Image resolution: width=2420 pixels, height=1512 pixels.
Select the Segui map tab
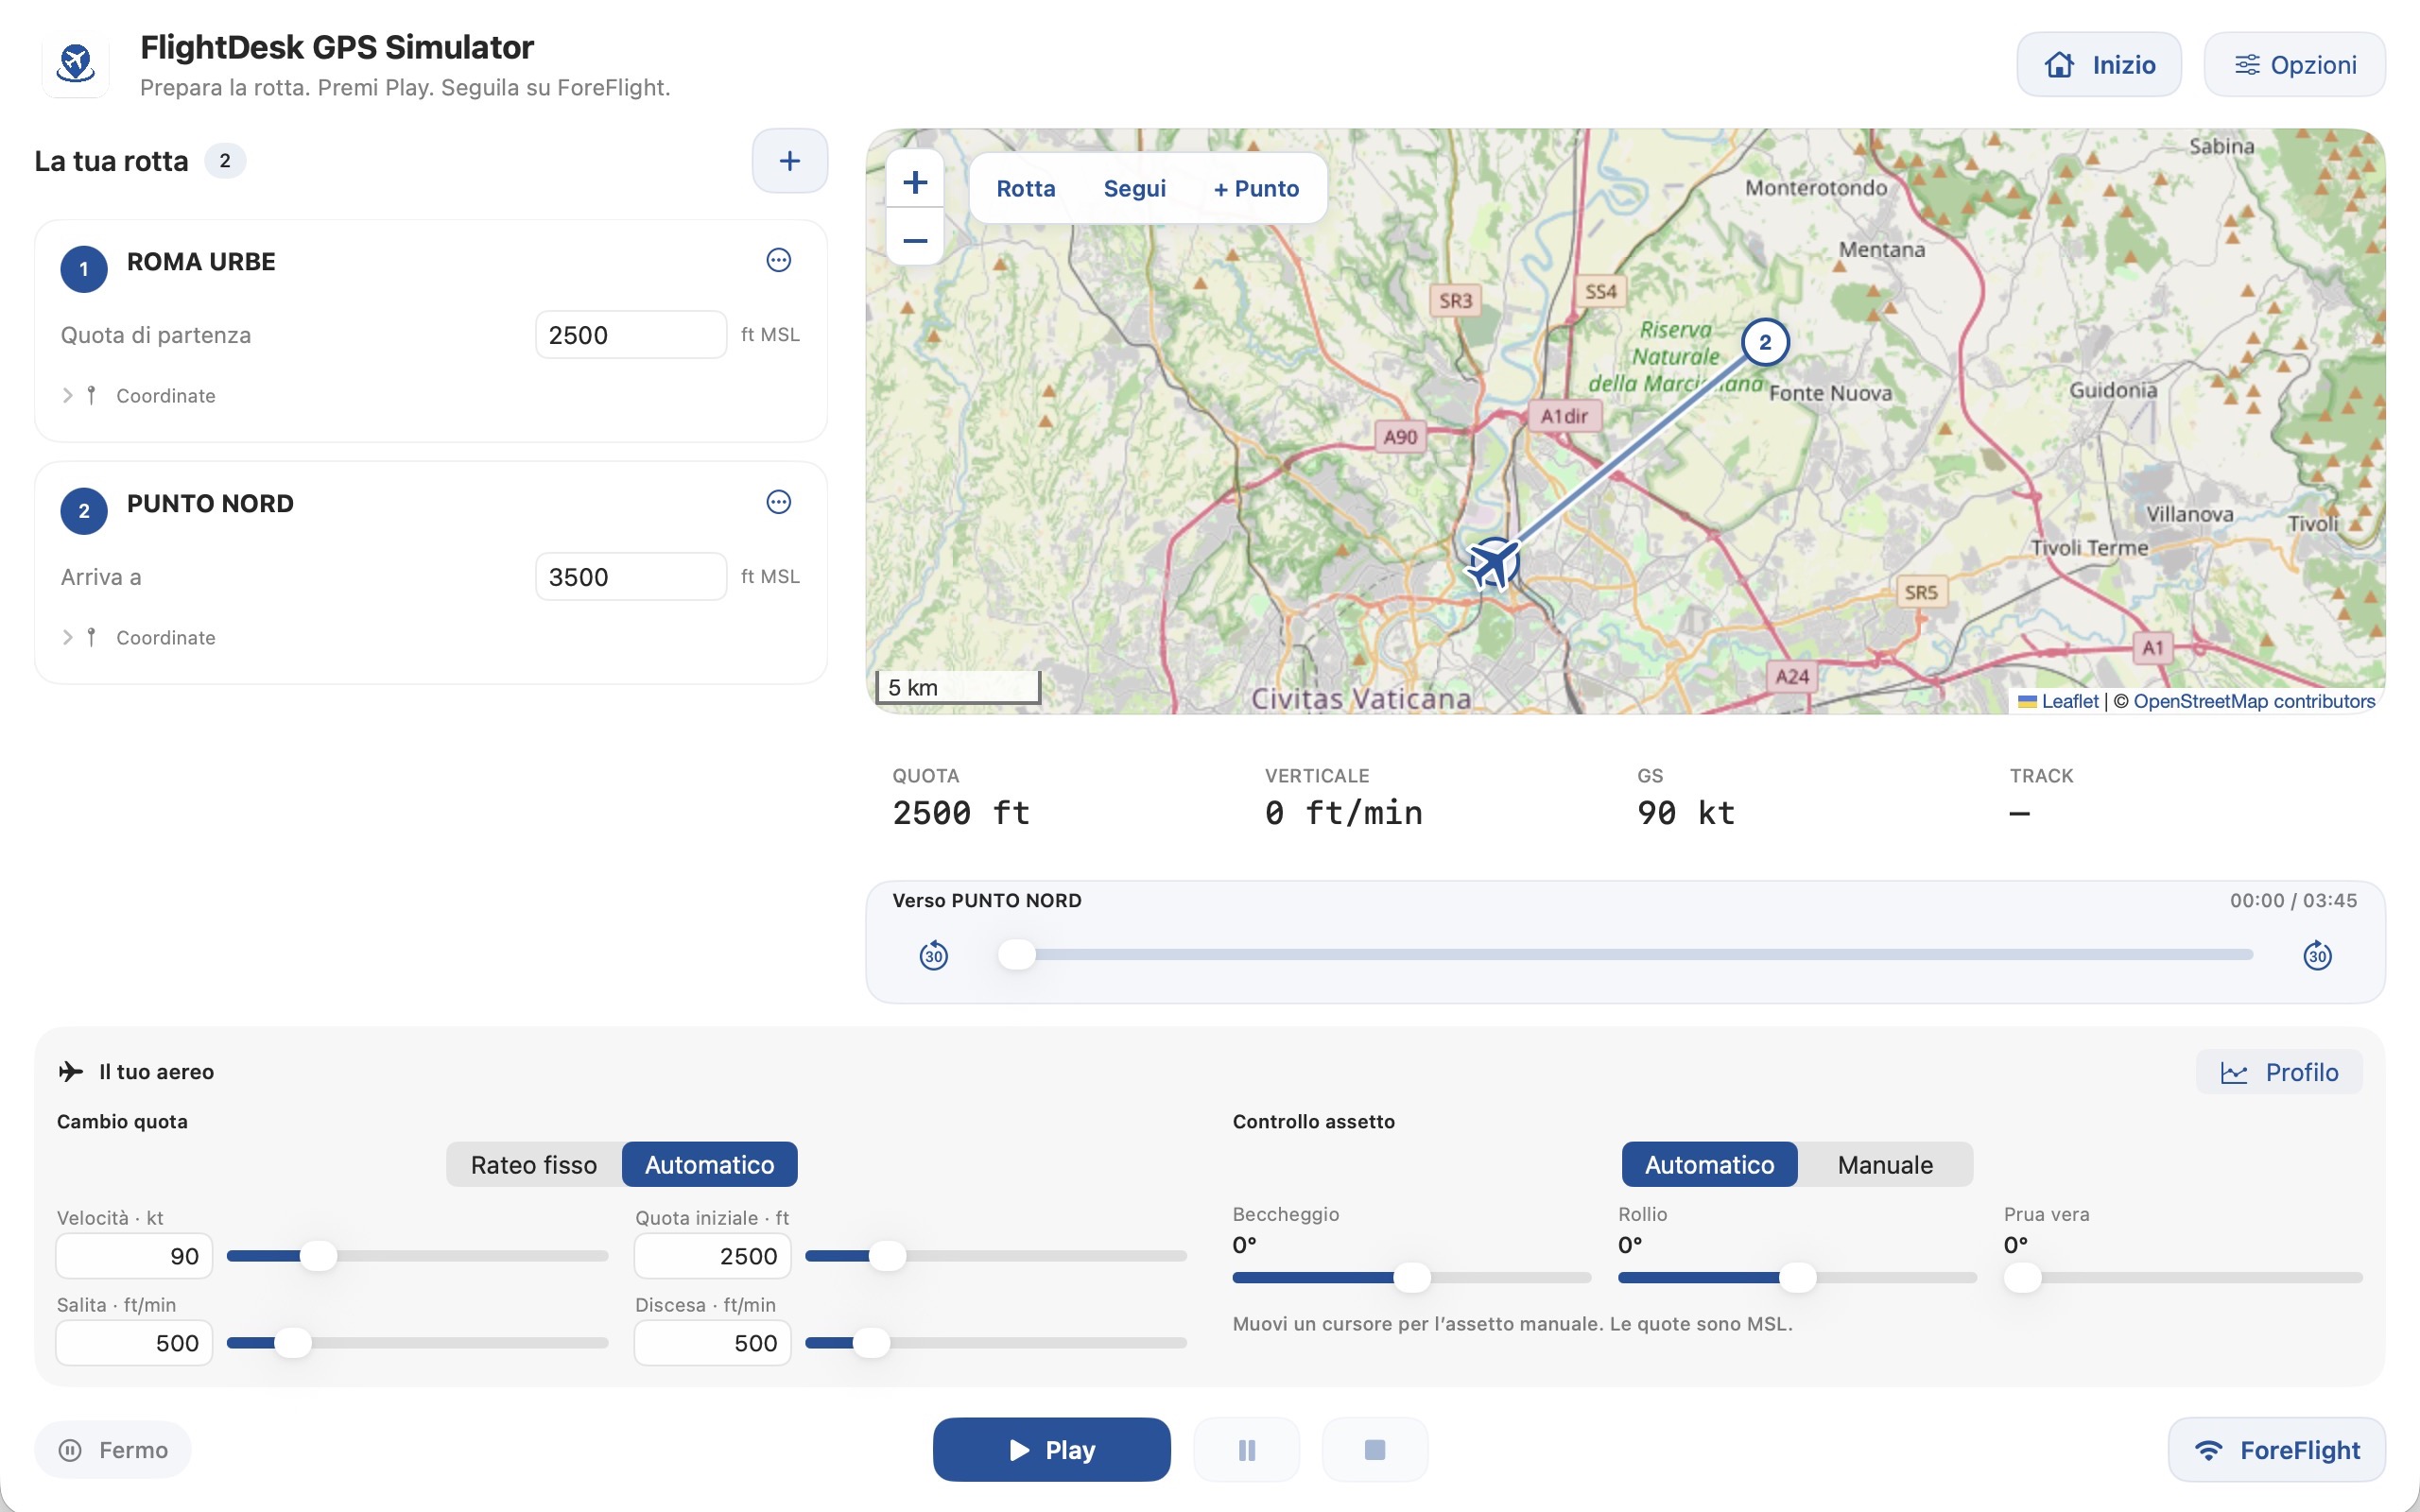(1134, 188)
